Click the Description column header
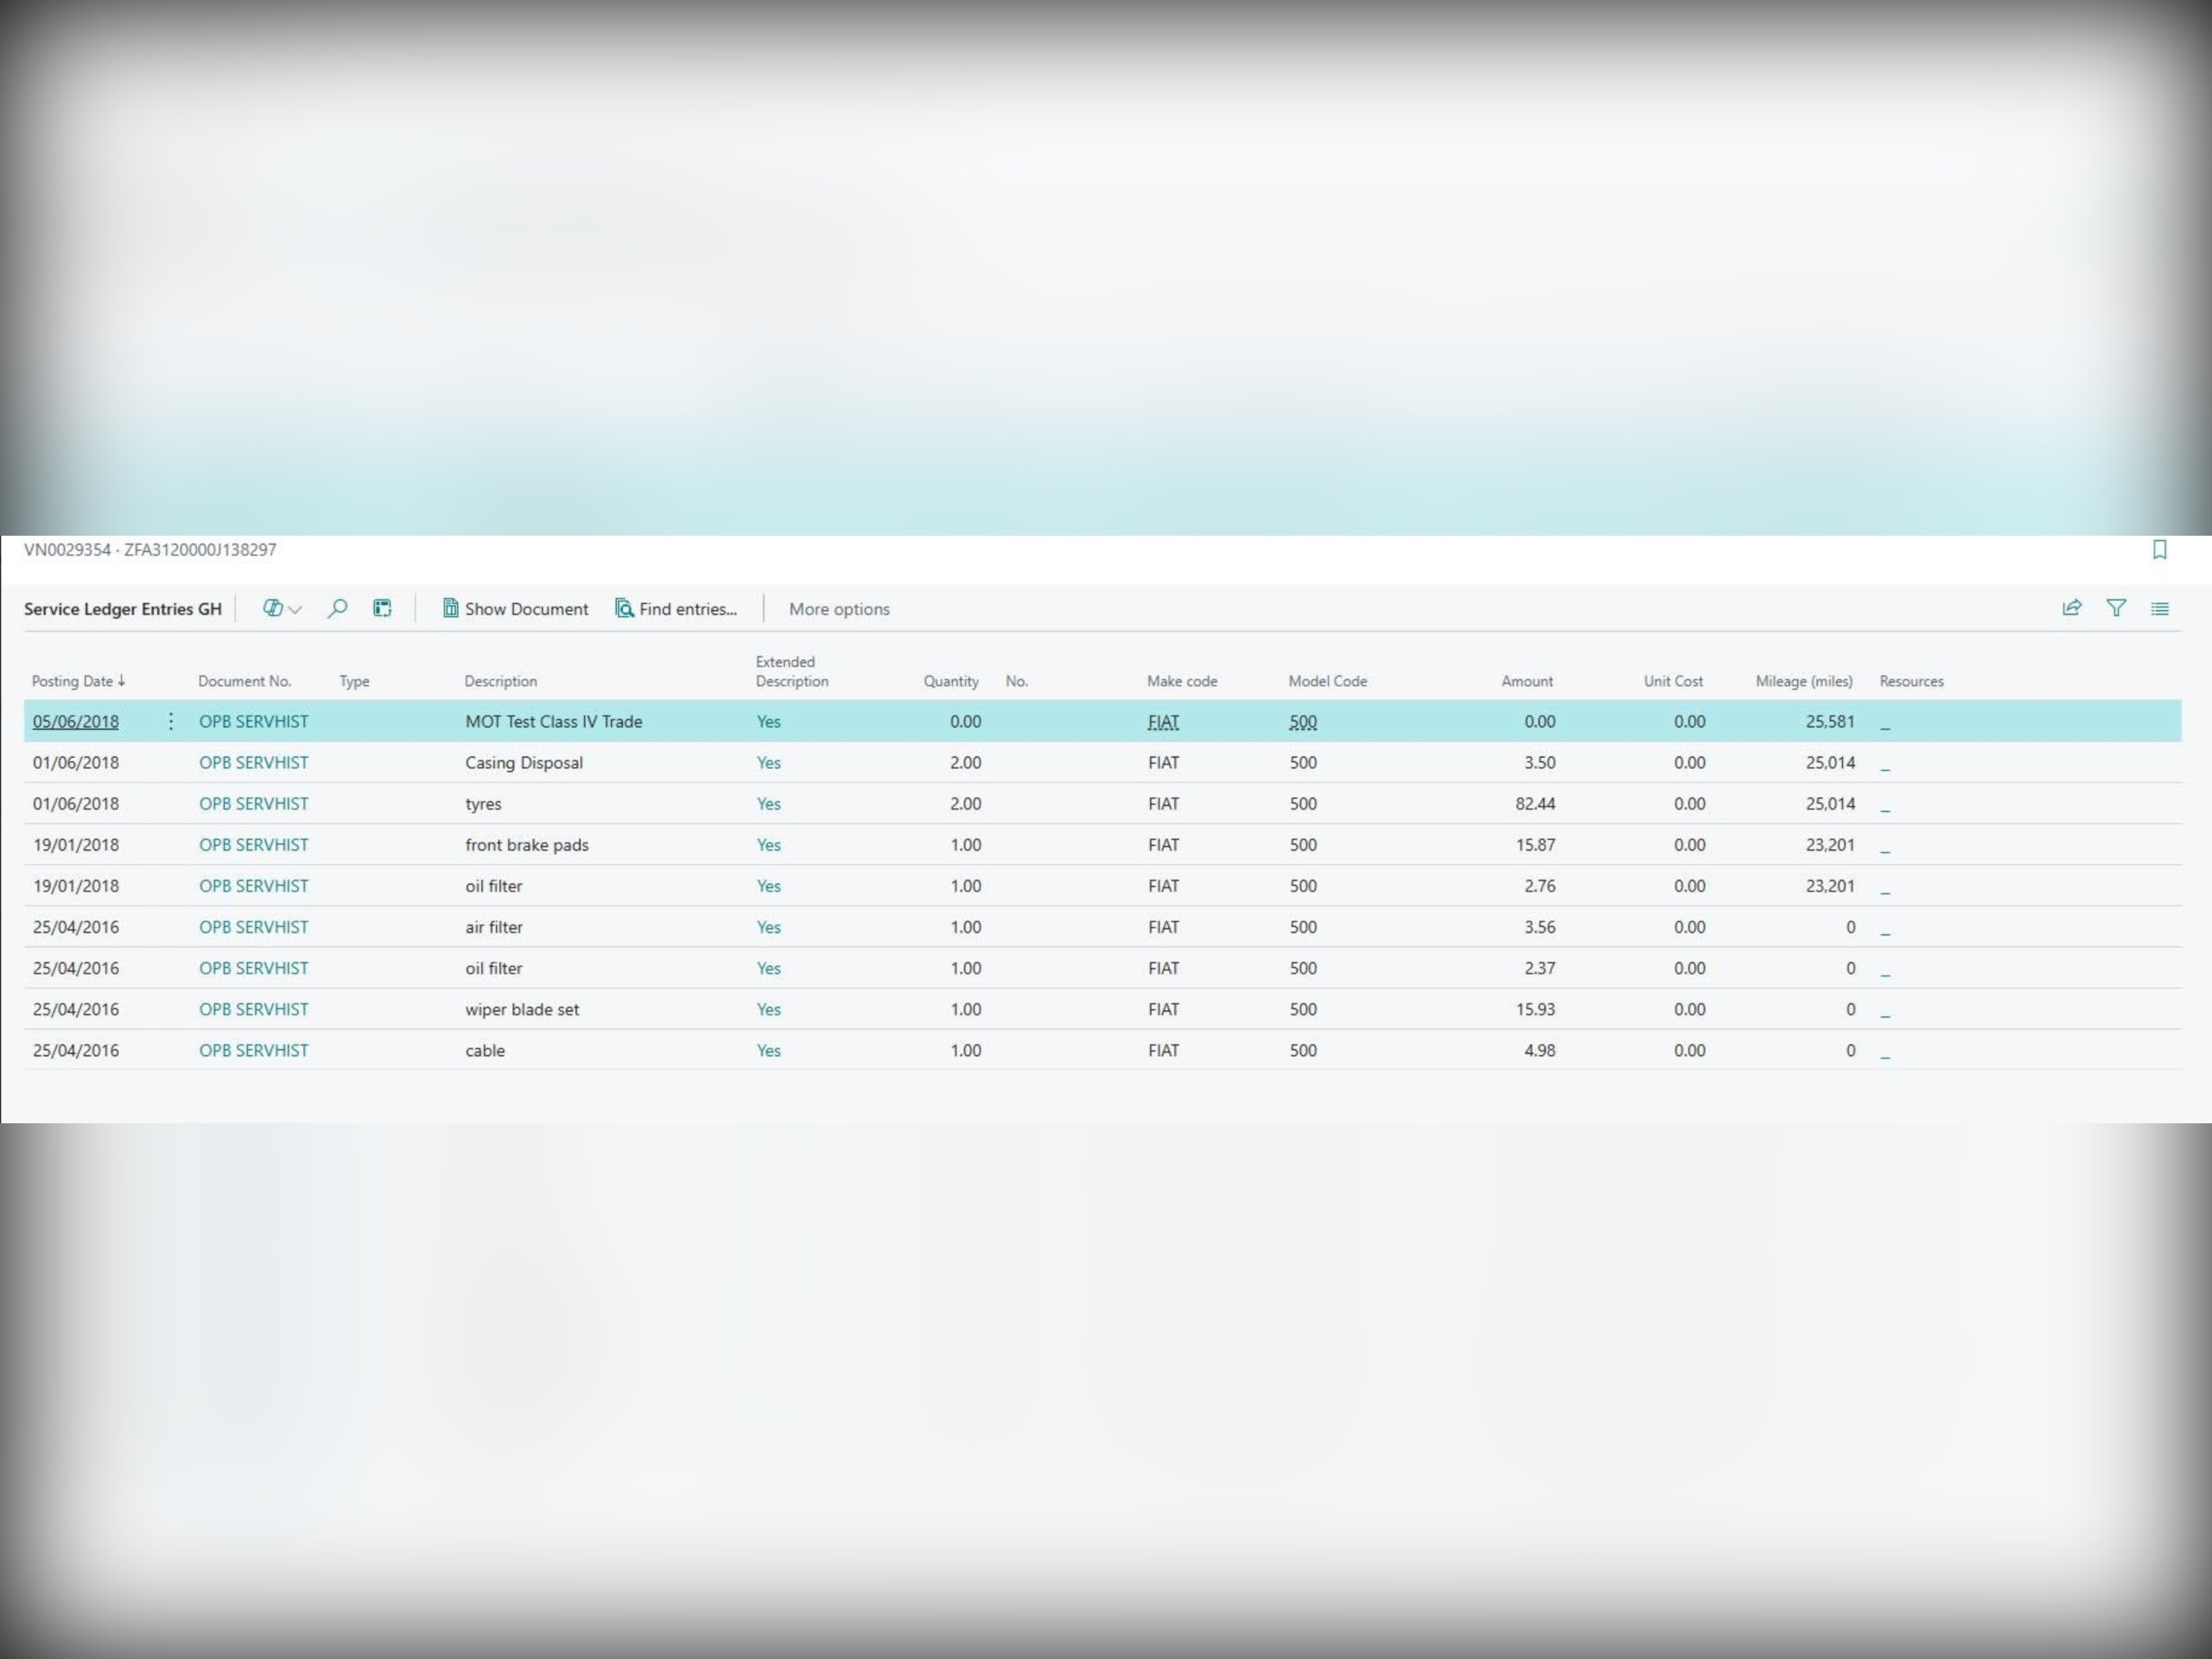This screenshot has height=1659, width=2212. (x=500, y=681)
